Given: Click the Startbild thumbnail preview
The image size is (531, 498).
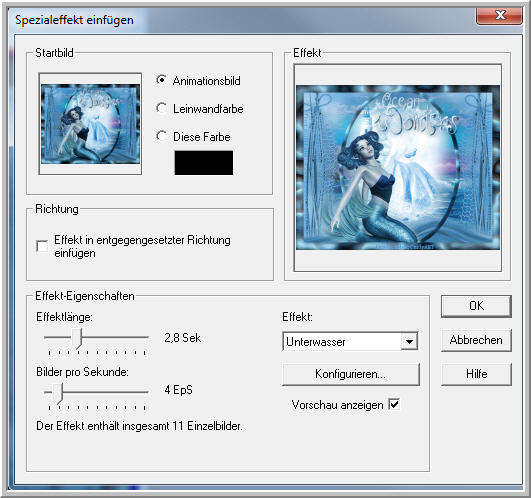Looking at the screenshot, I should tap(90, 124).
